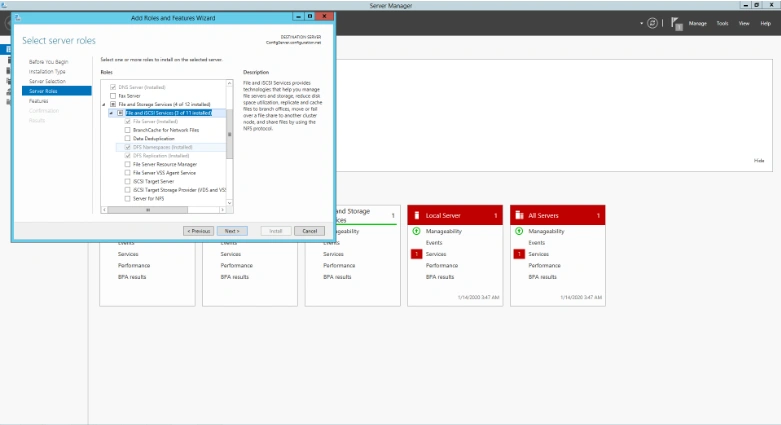Viewport: 781px width, 425px height.
Task: Click roles list scroll down arrow
Action: click(230, 203)
